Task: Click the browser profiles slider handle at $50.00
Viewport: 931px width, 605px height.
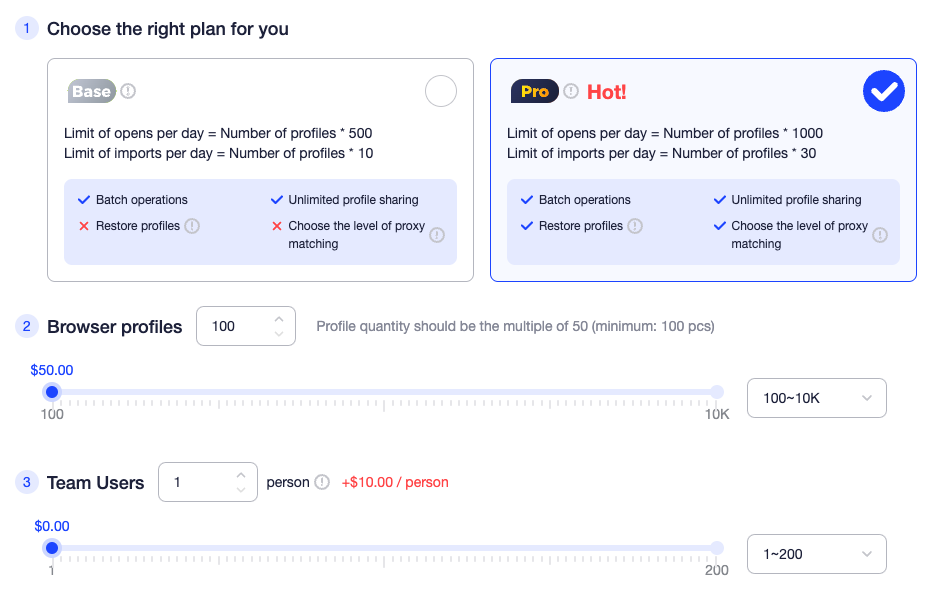Action: click(51, 392)
